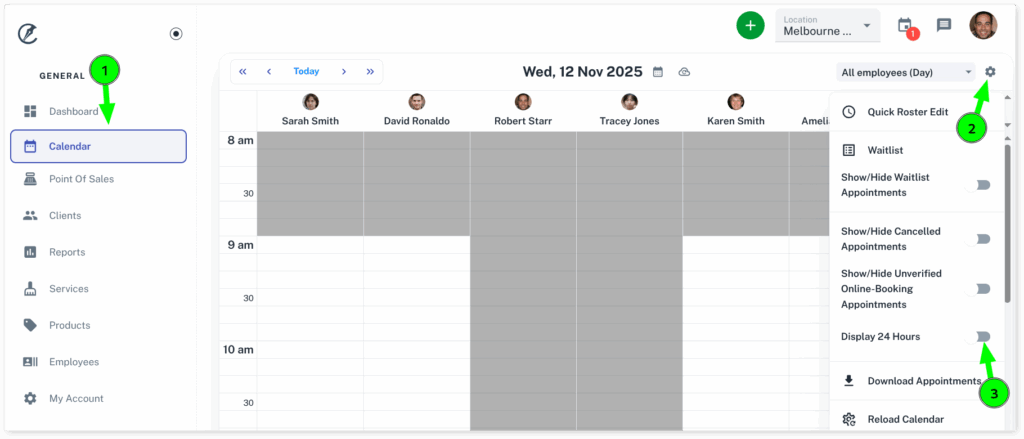
Task: Go to previous day arrow
Action: [269, 72]
